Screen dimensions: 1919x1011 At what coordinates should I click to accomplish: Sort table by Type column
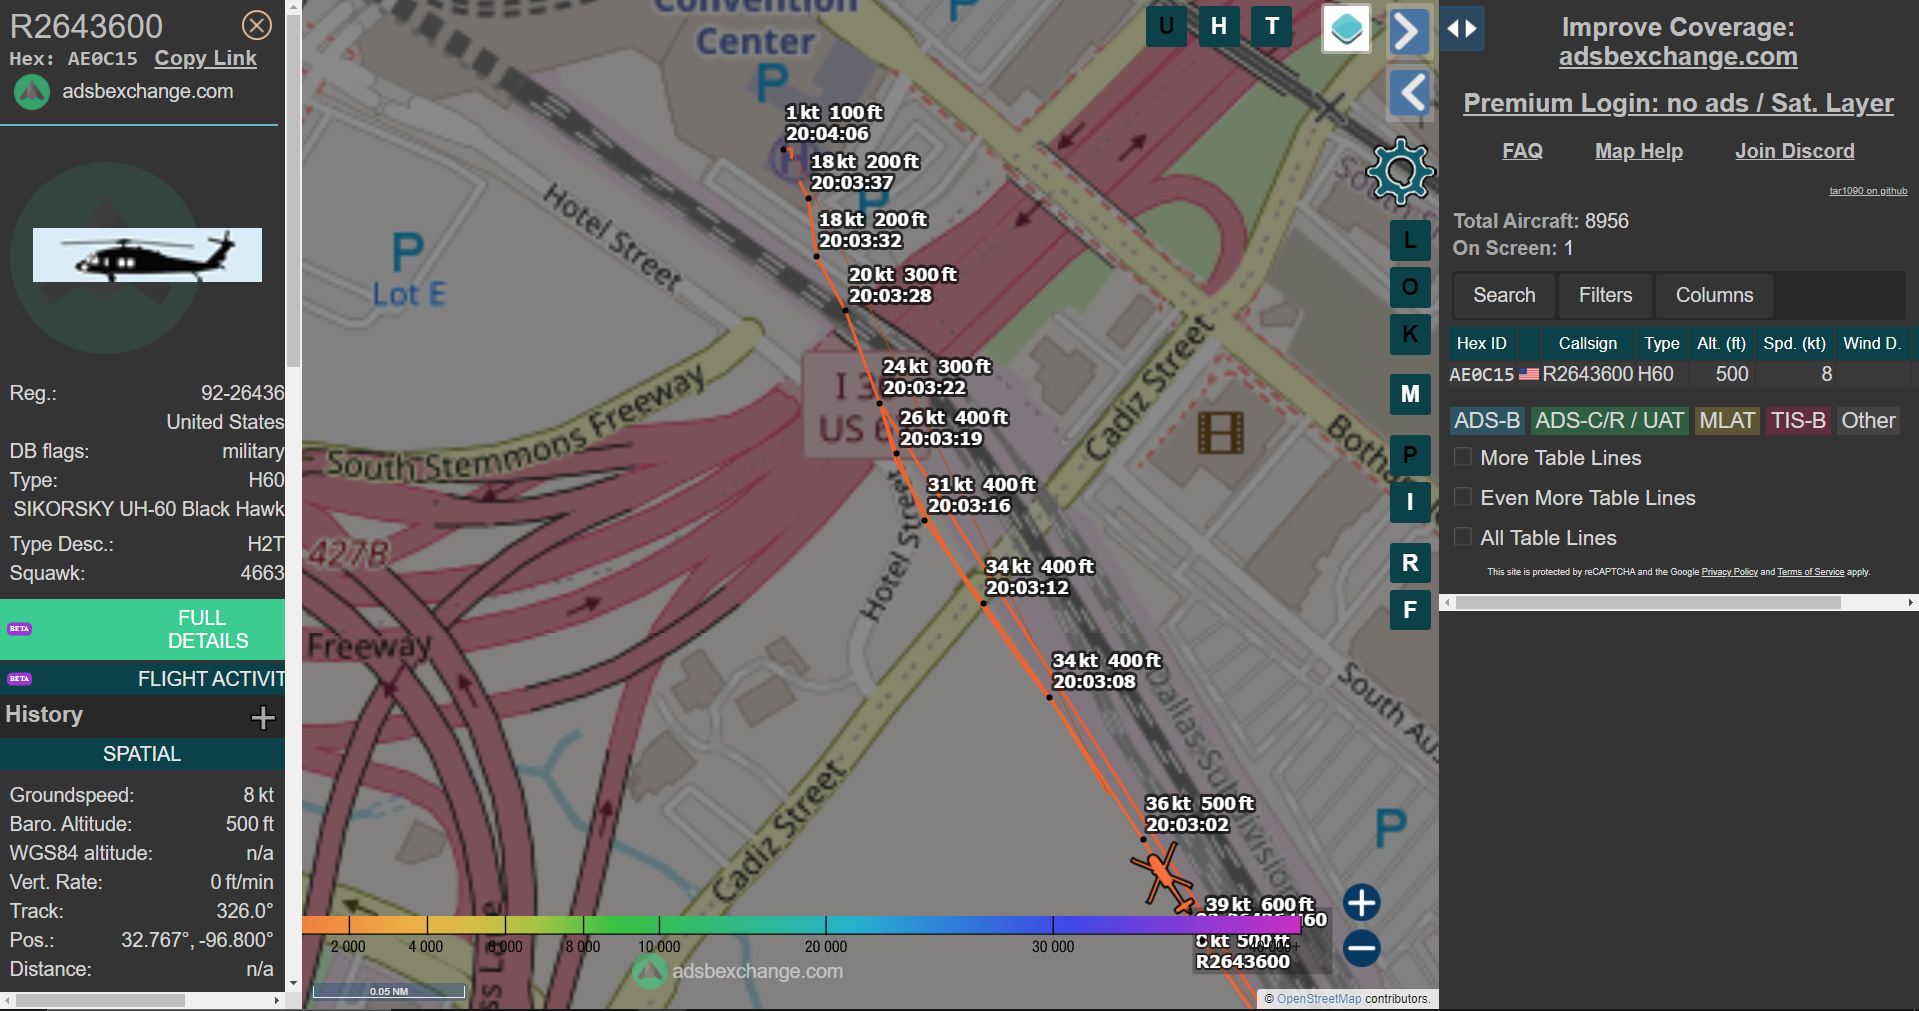[x=1661, y=343]
